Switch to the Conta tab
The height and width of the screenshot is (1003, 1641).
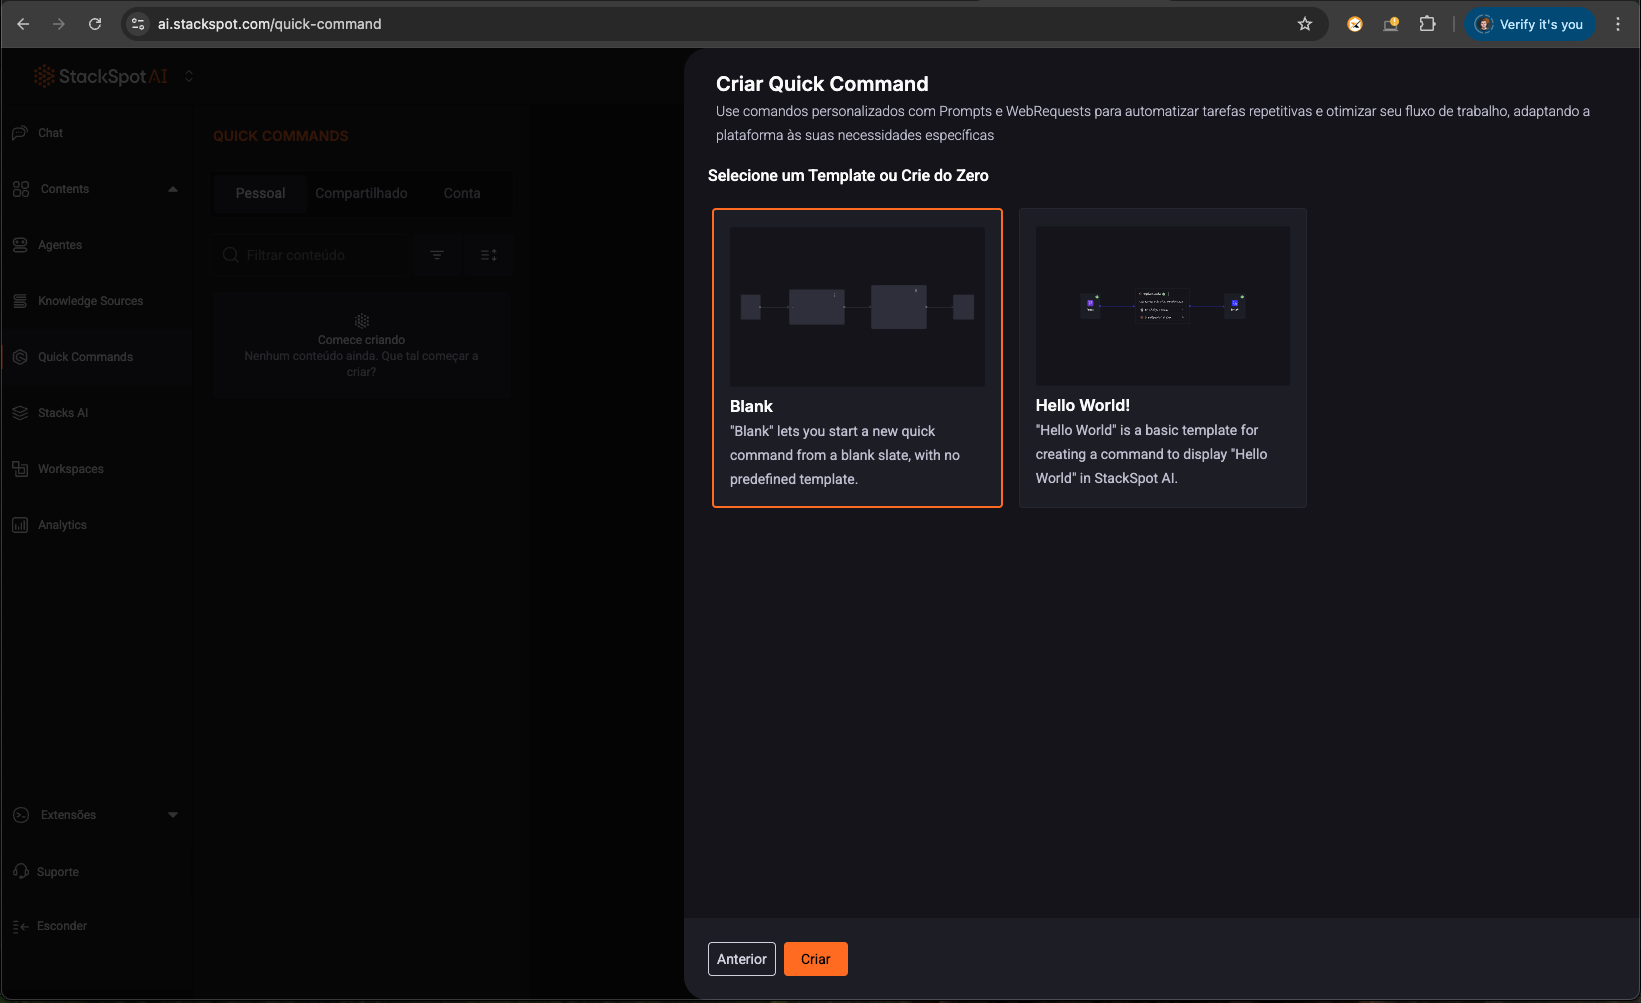(462, 193)
